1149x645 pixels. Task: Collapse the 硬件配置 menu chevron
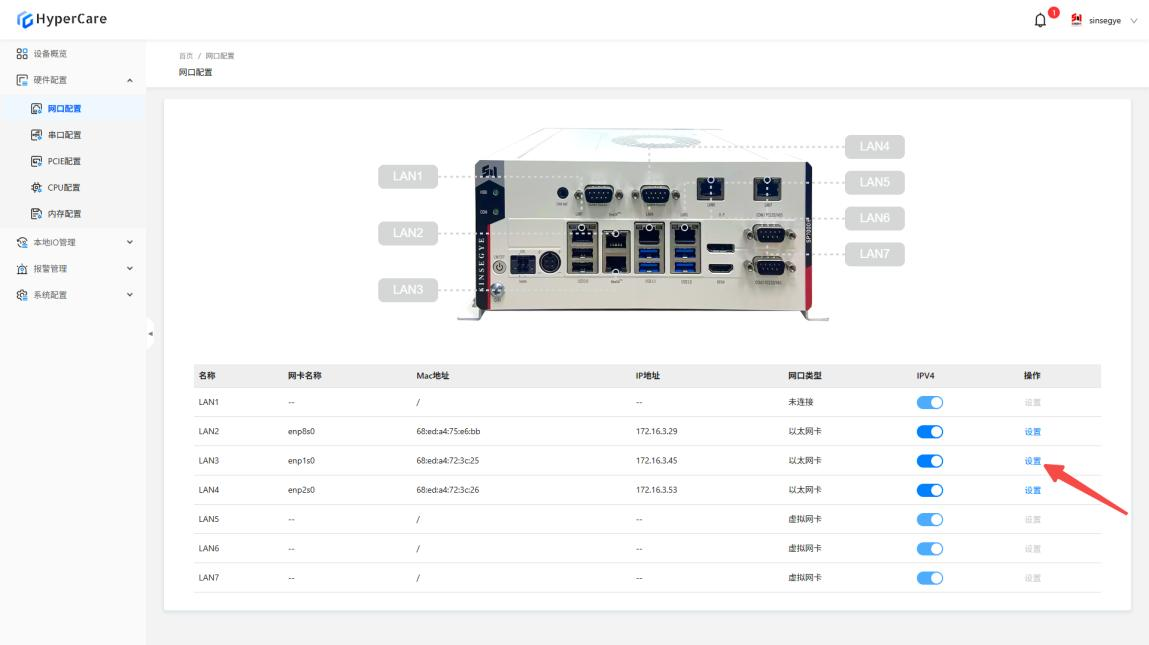click(130, 80)
